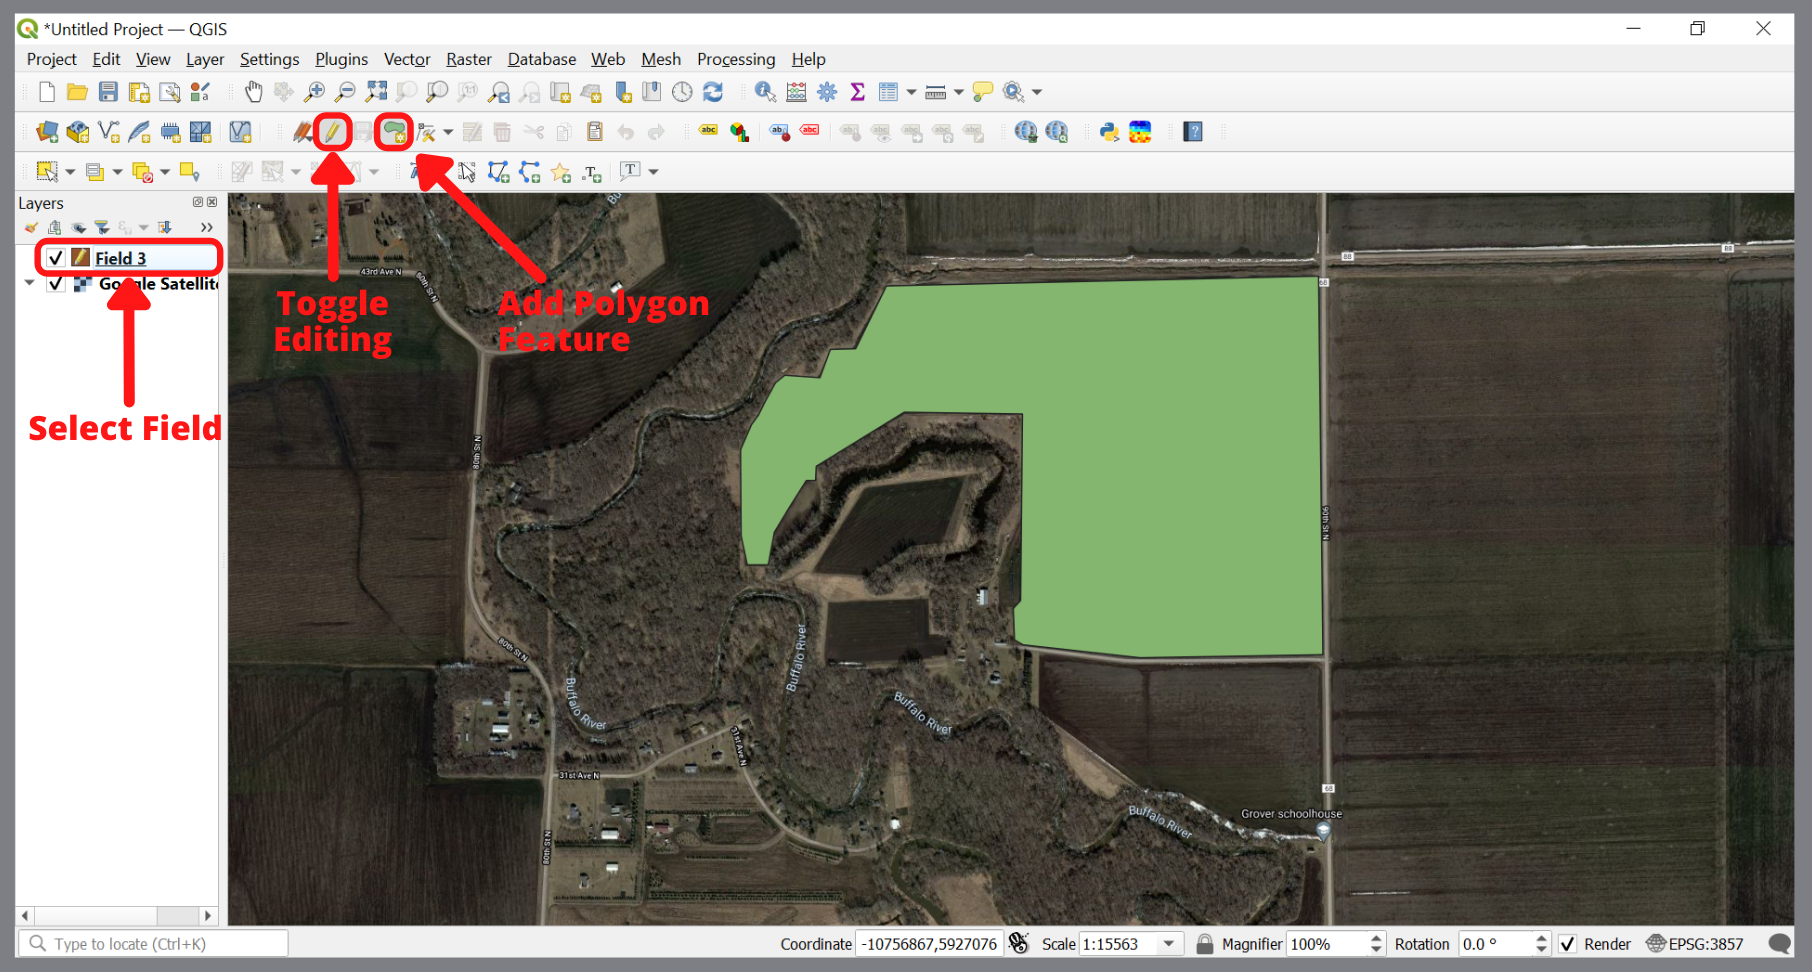
Task: Open the Scale dropdown list
Action: point(1168,943)
